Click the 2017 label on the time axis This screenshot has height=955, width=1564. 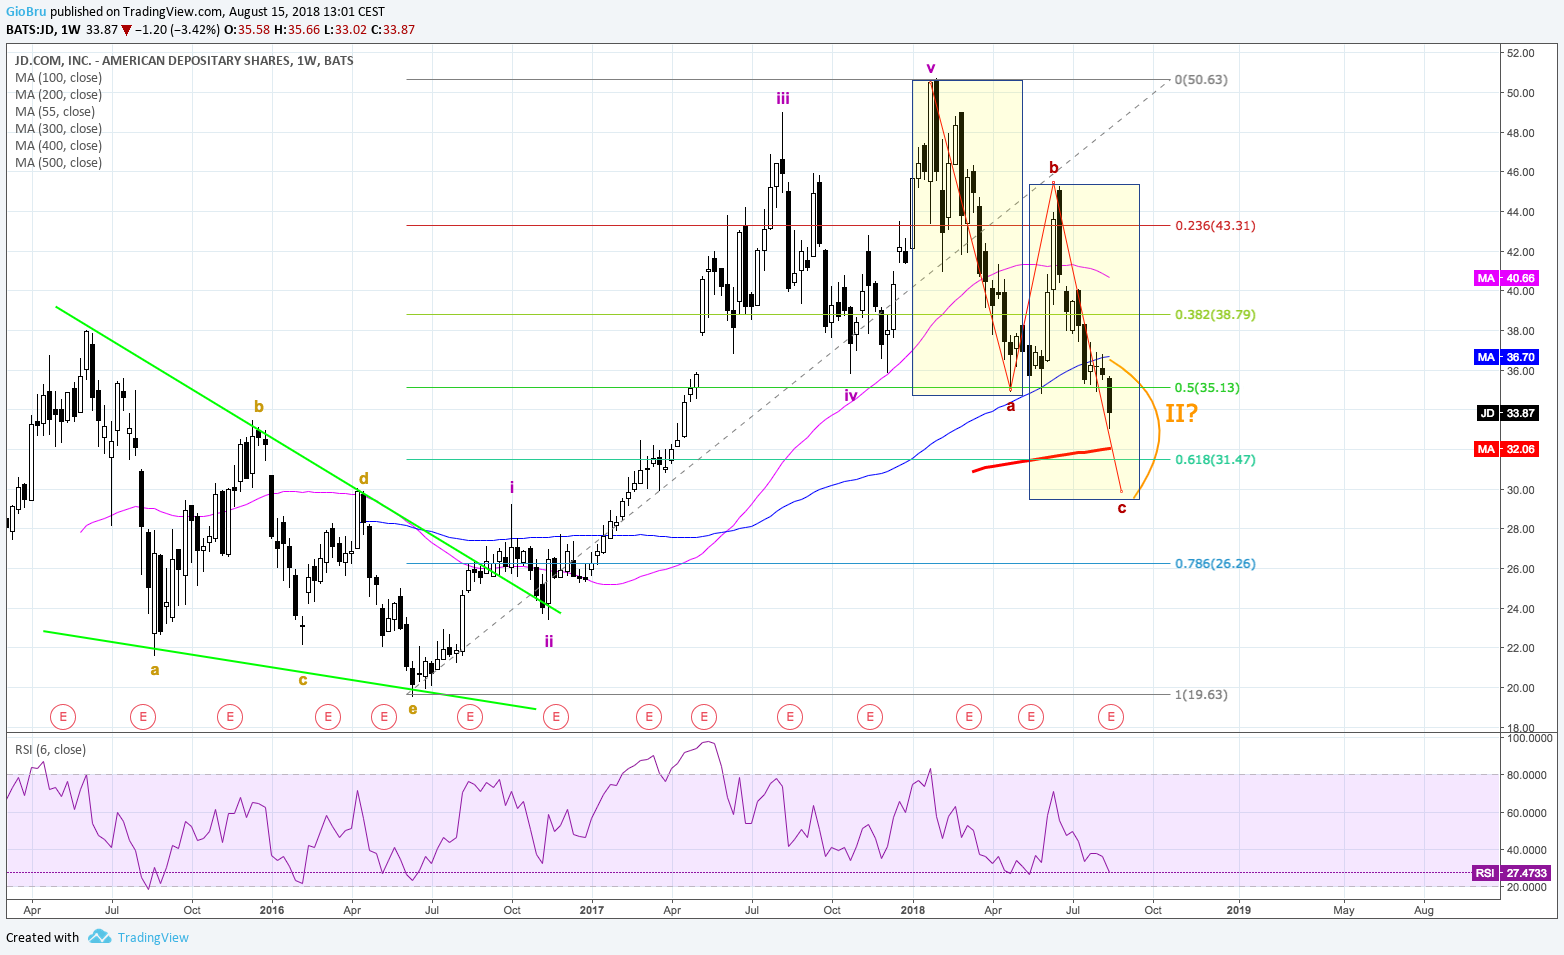[591, 910]
